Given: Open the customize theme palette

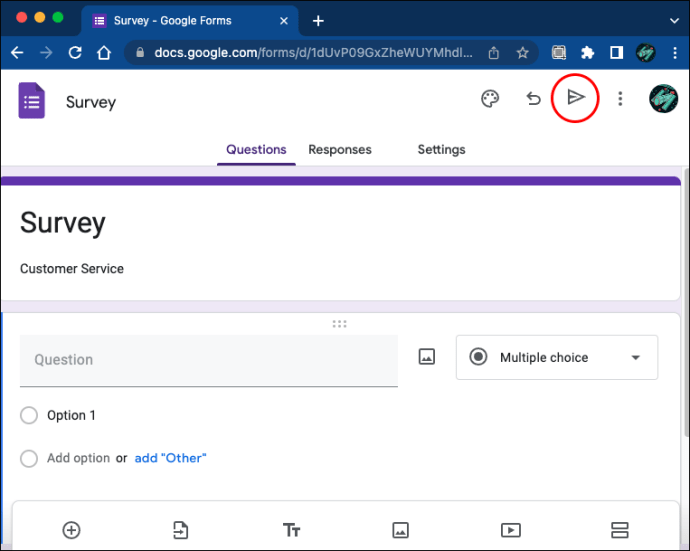Looking at the screenshot, I should [x=489, y=98].
